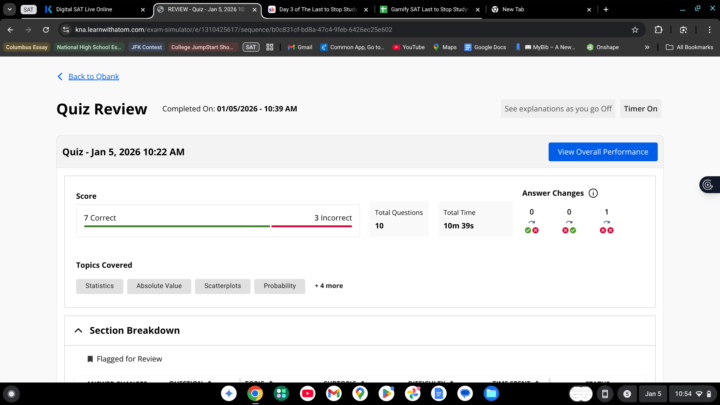Open YouTube from the shelf
720x405 pixels.
coord(307,394)
